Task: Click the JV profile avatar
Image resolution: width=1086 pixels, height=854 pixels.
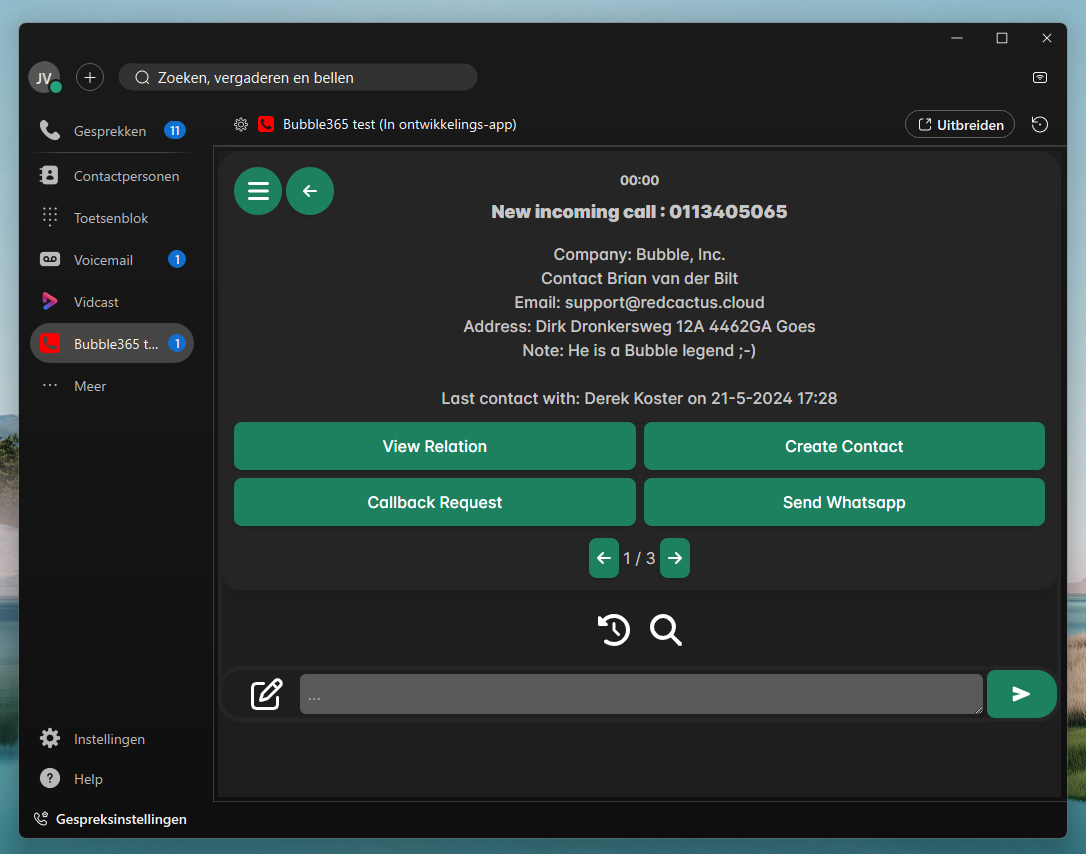Action: (x=44, y=77)
